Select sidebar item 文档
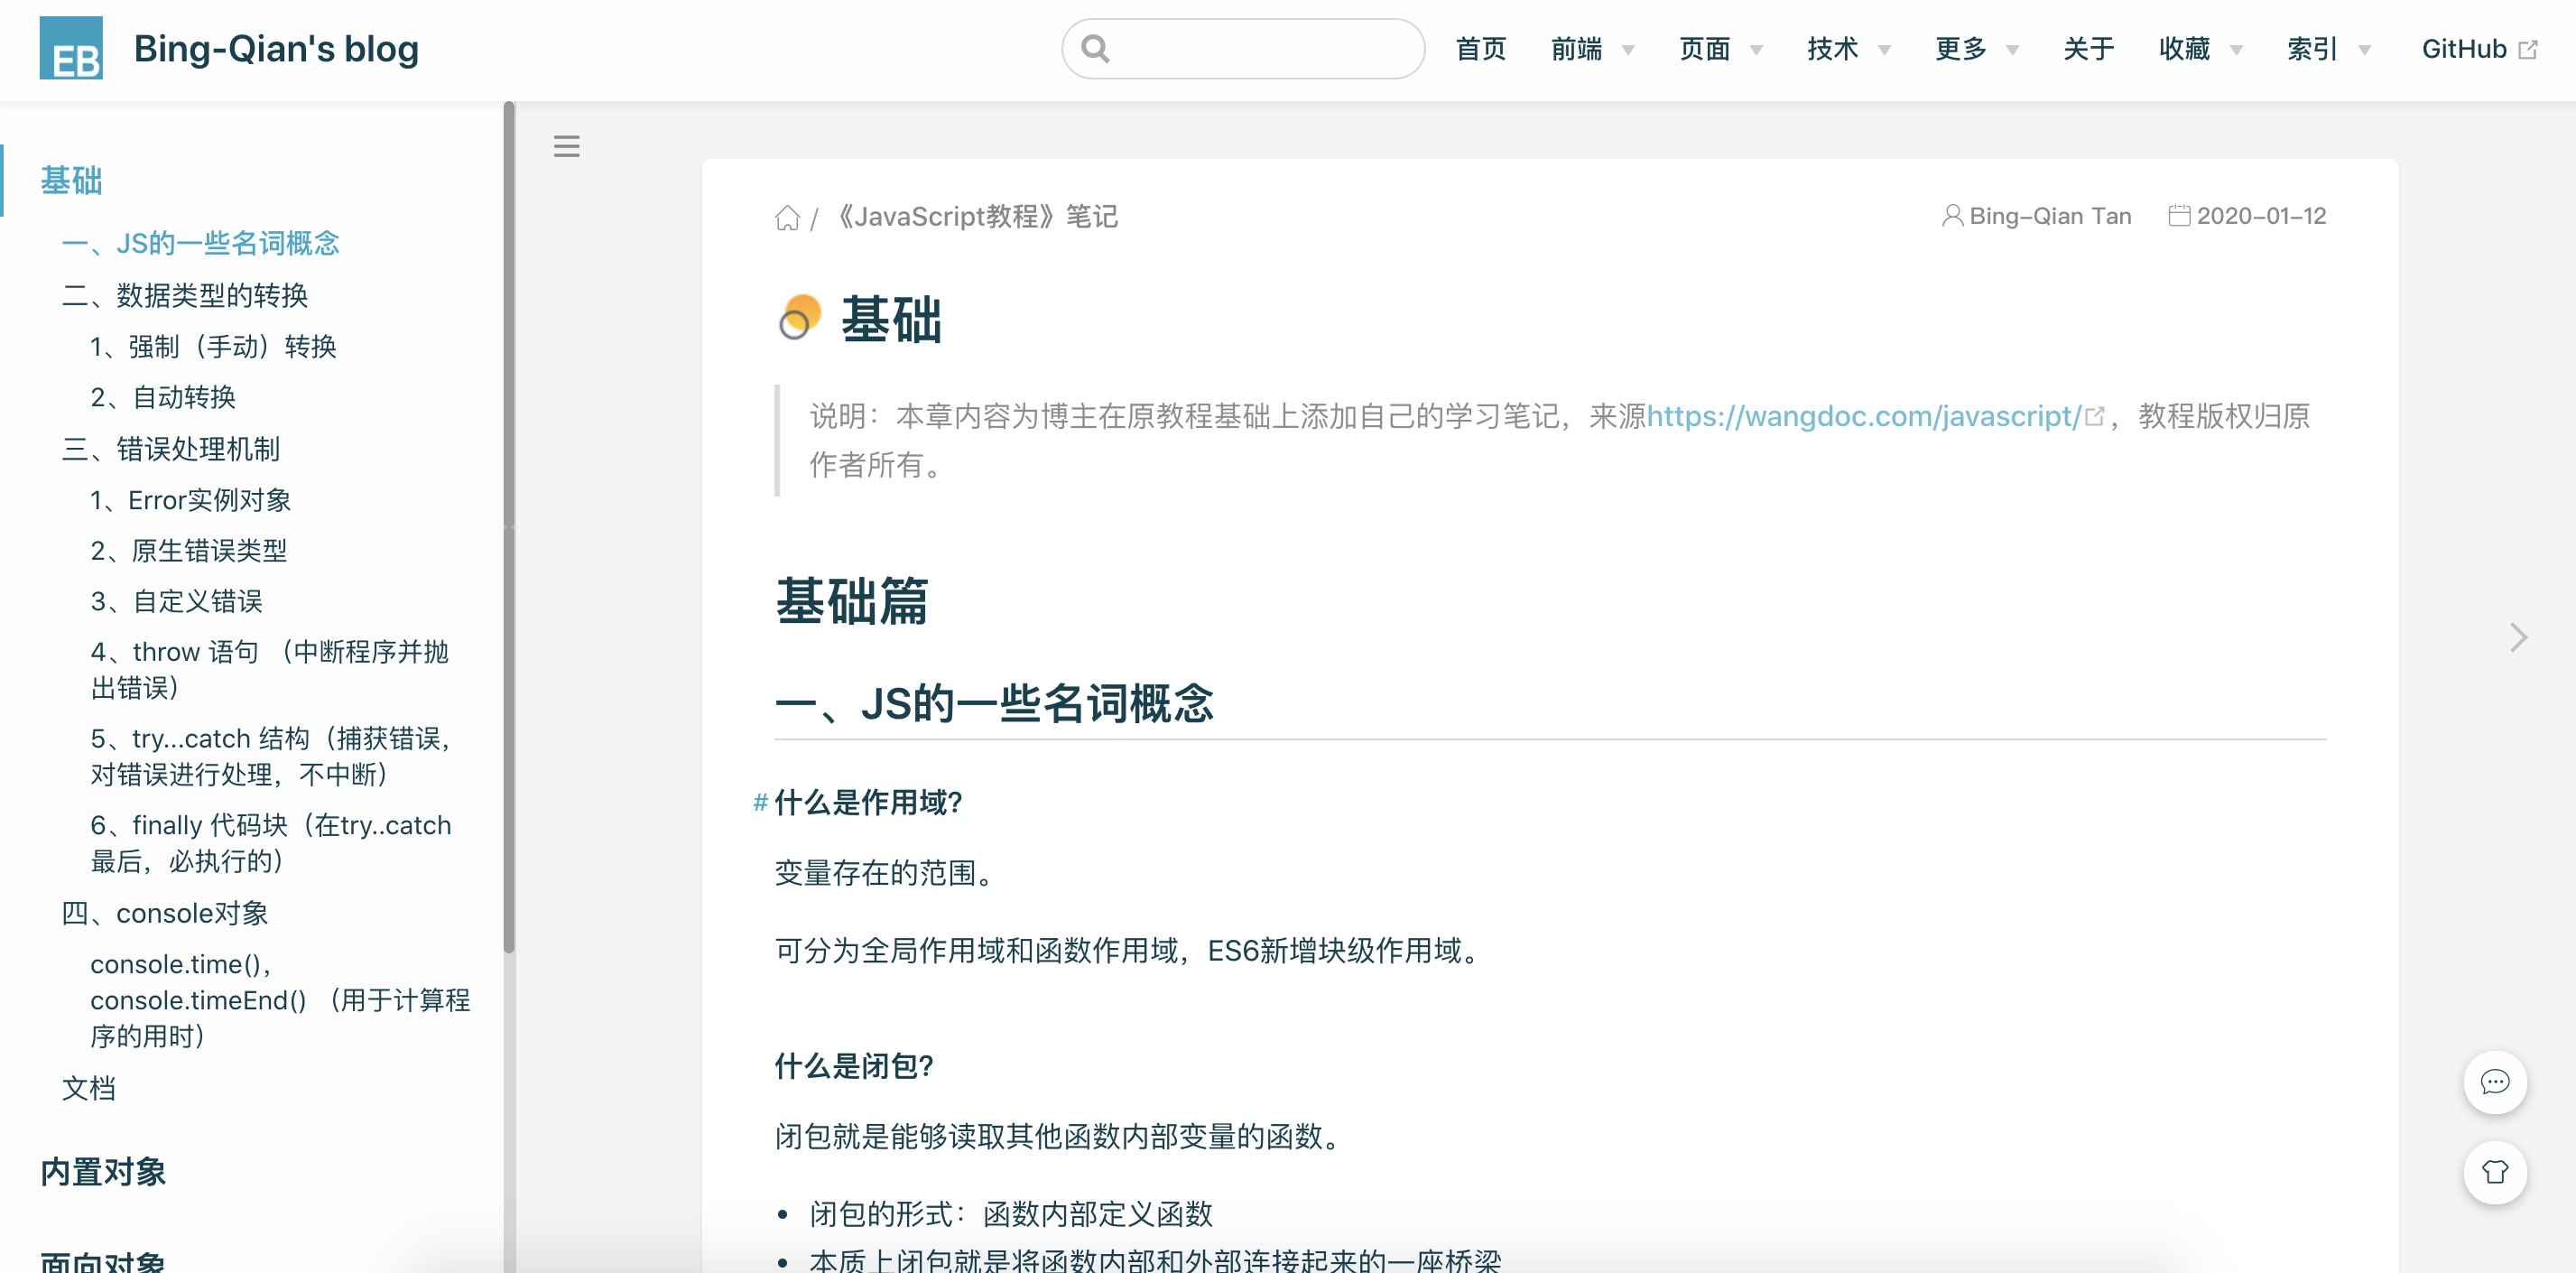This screenshot has height=1273, width=2576. tap(89, 1088)
